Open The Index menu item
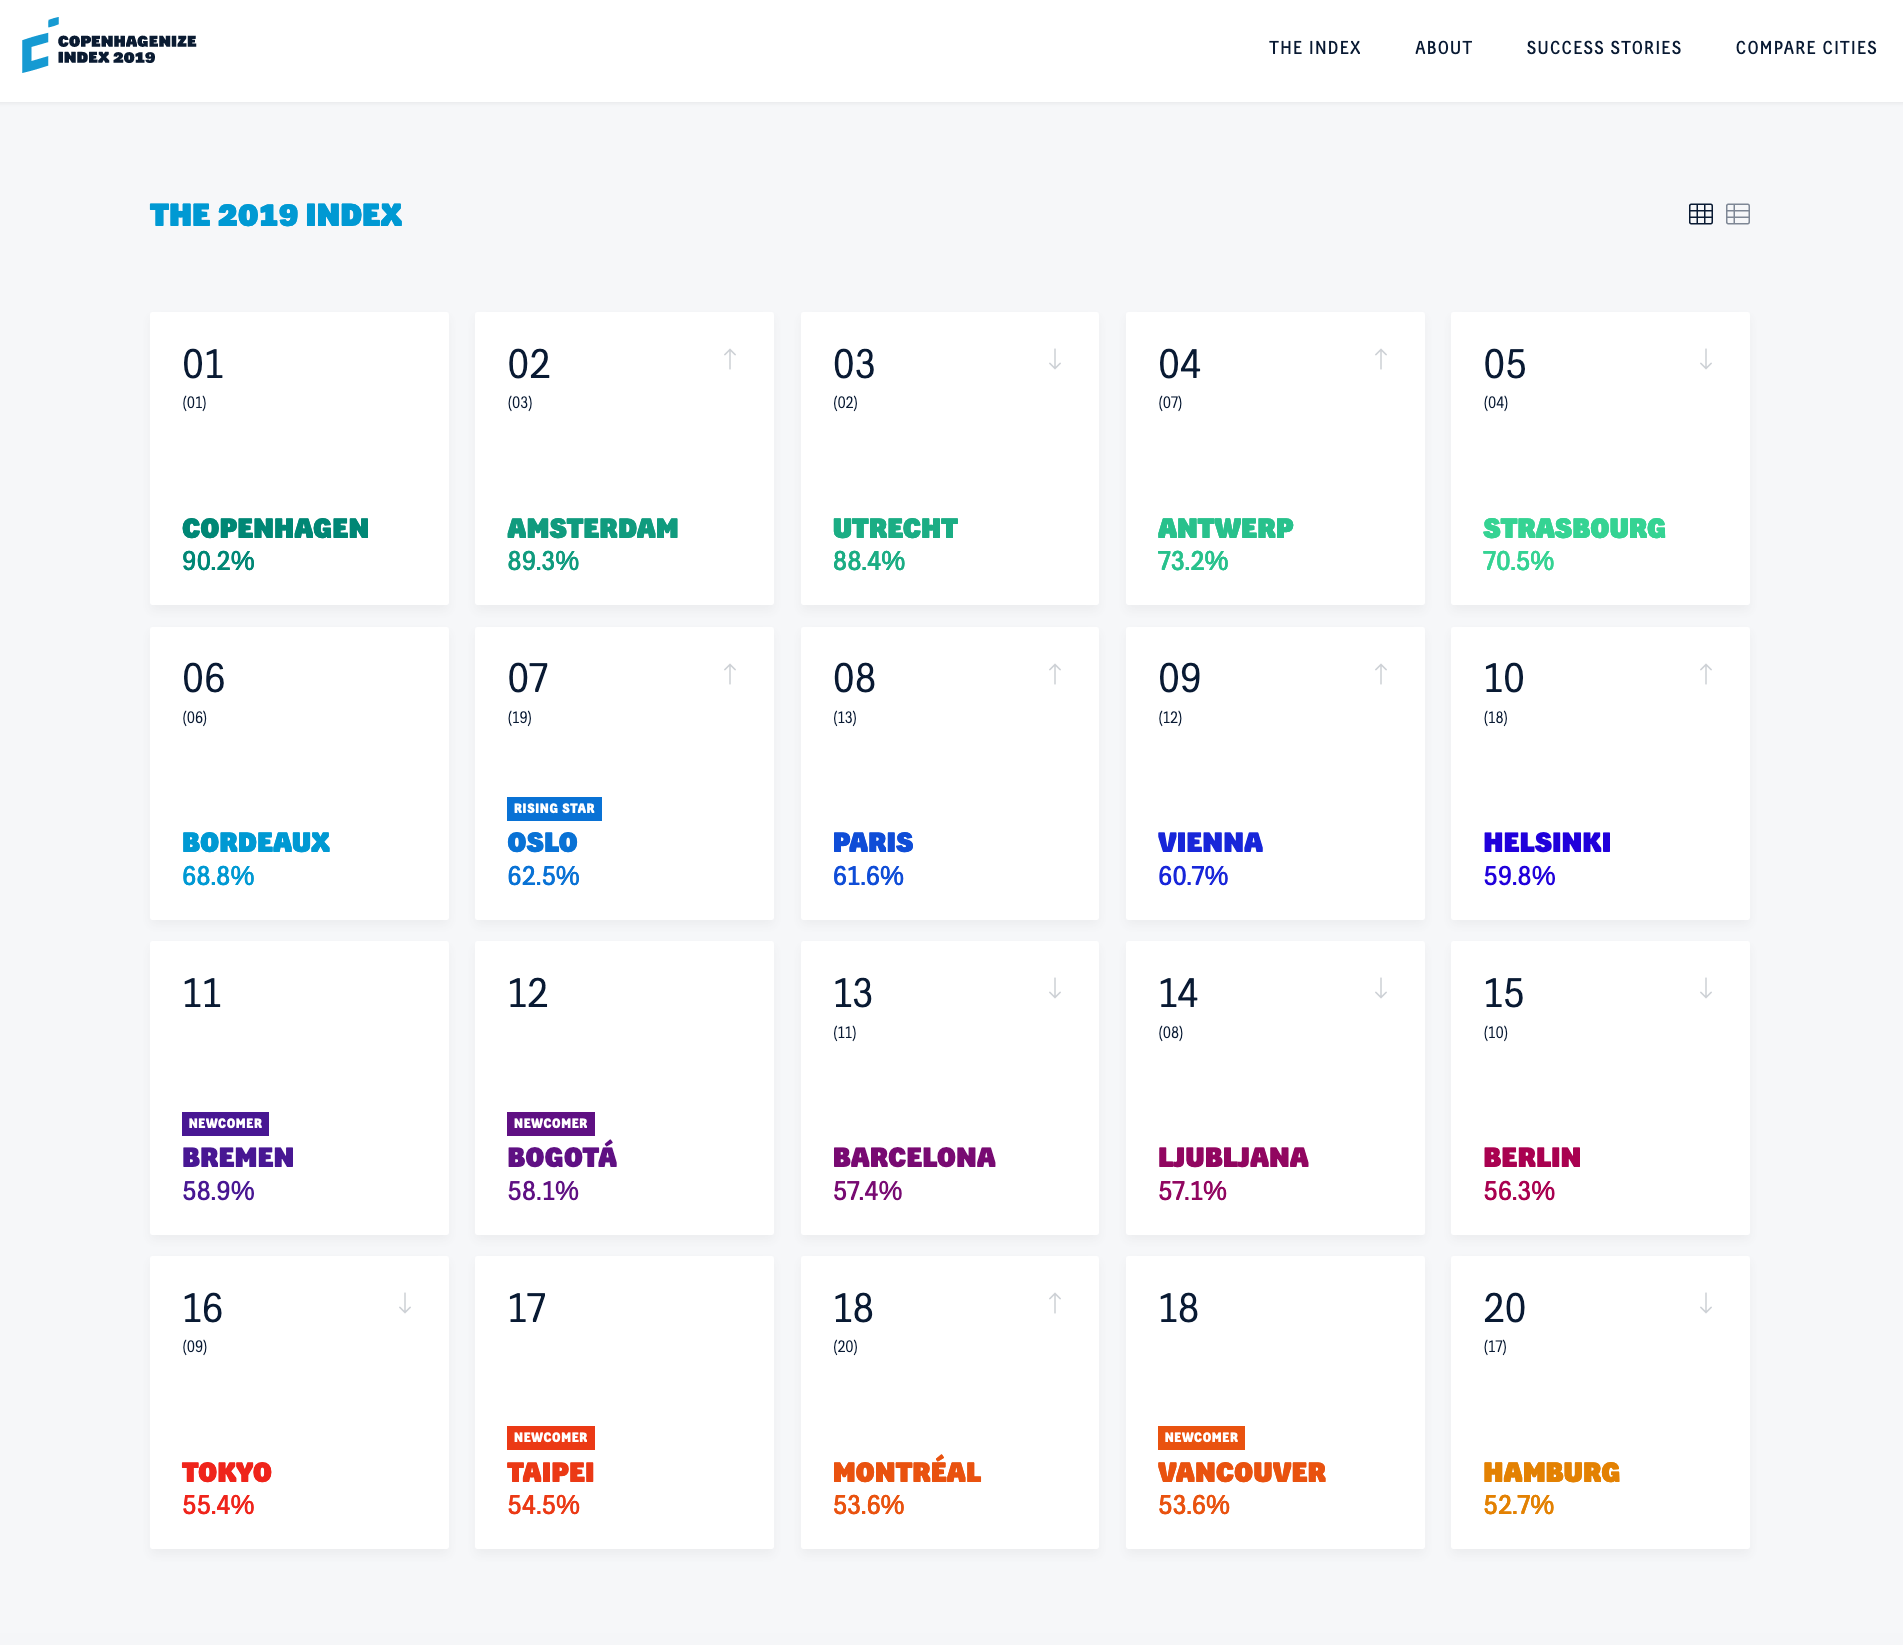 click(1315, 48)
